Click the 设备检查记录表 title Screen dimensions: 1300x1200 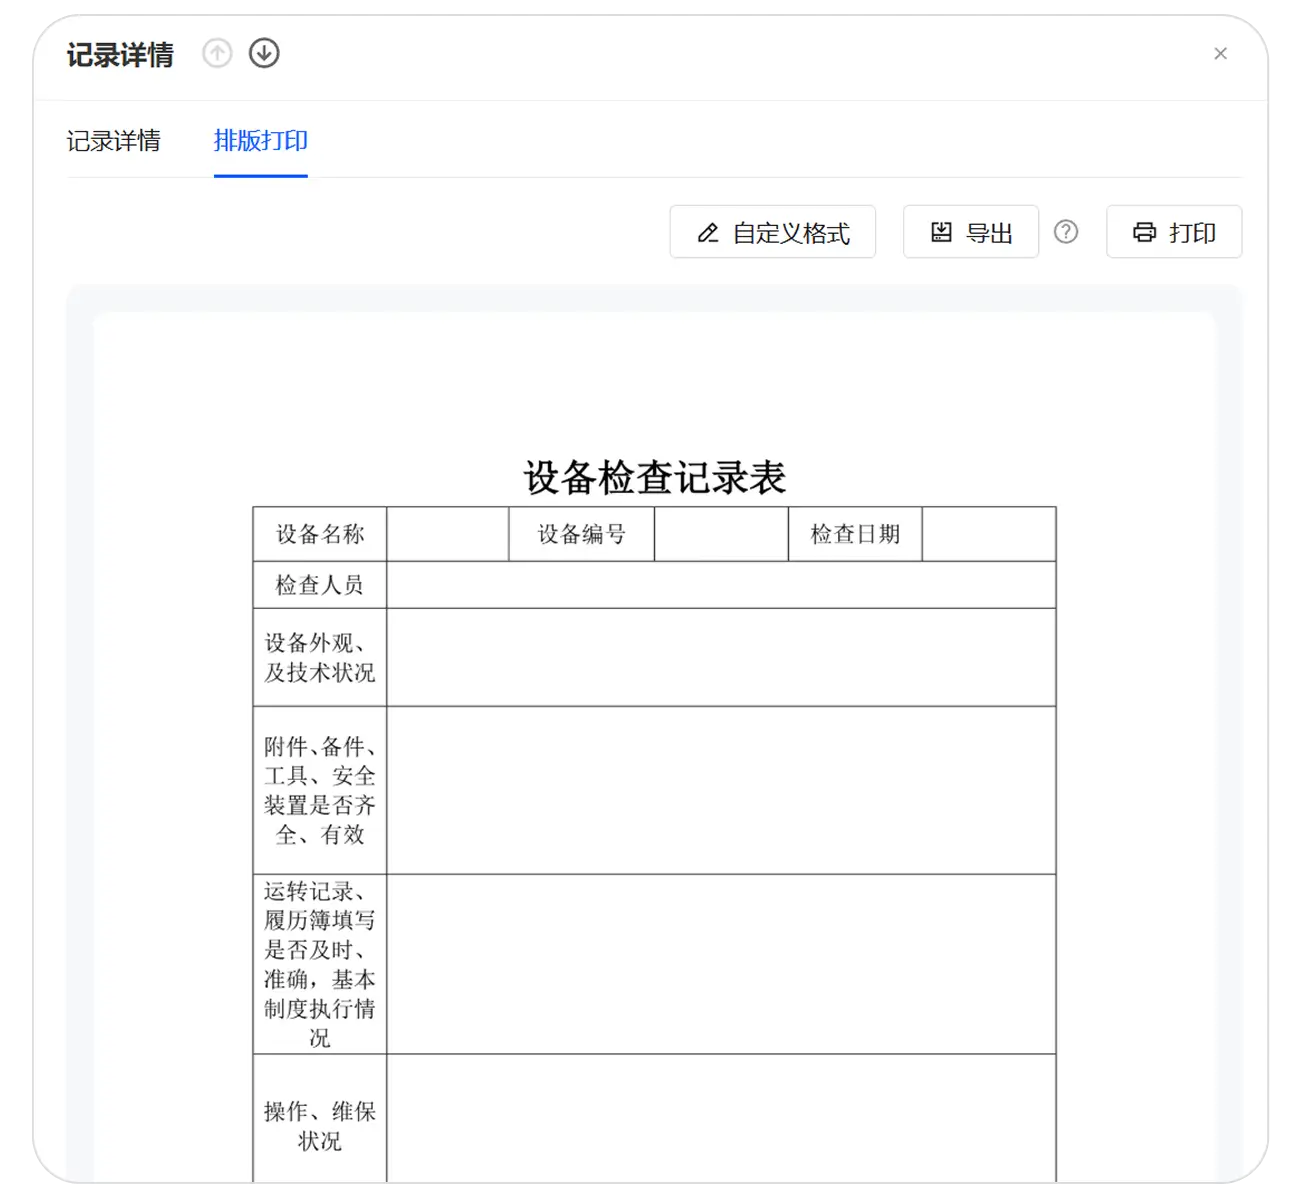pos(655,477)
